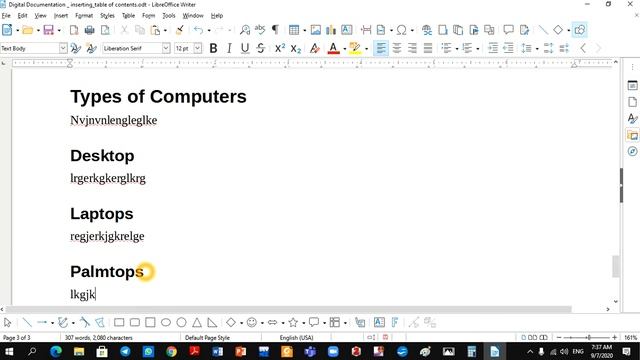
Task: Toggle Align Left
Action: coord(381,48)
